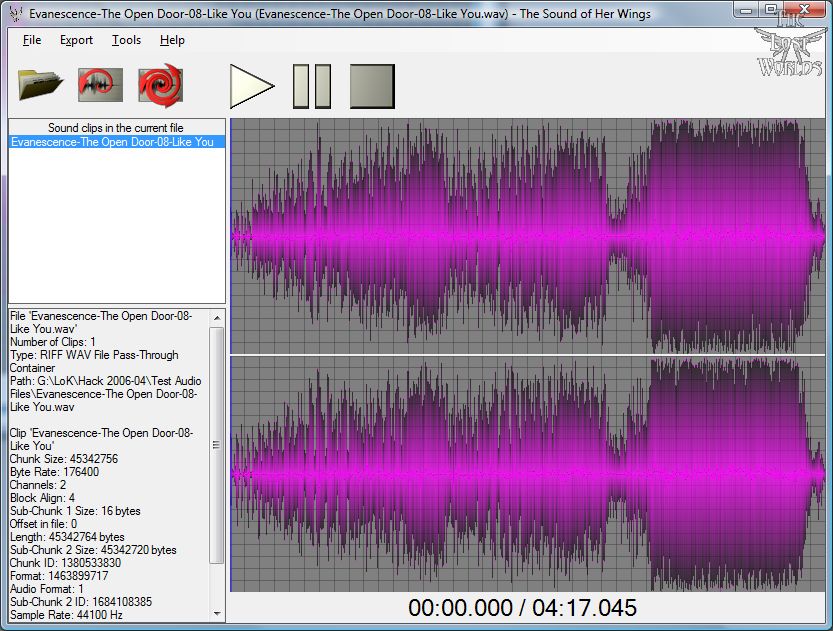Click the 'Chunk Size: 45342756' line
833x631 pixels.
pyautogui.click(x=64, y=458)
